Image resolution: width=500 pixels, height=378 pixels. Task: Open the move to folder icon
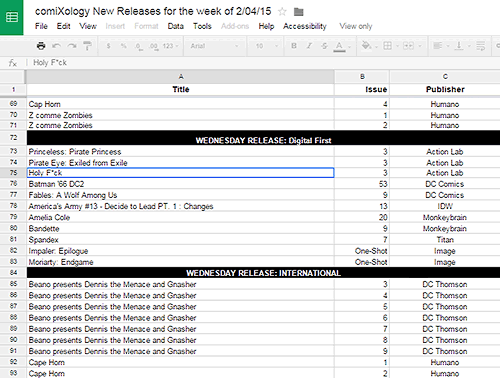click(x=298, y=12)
